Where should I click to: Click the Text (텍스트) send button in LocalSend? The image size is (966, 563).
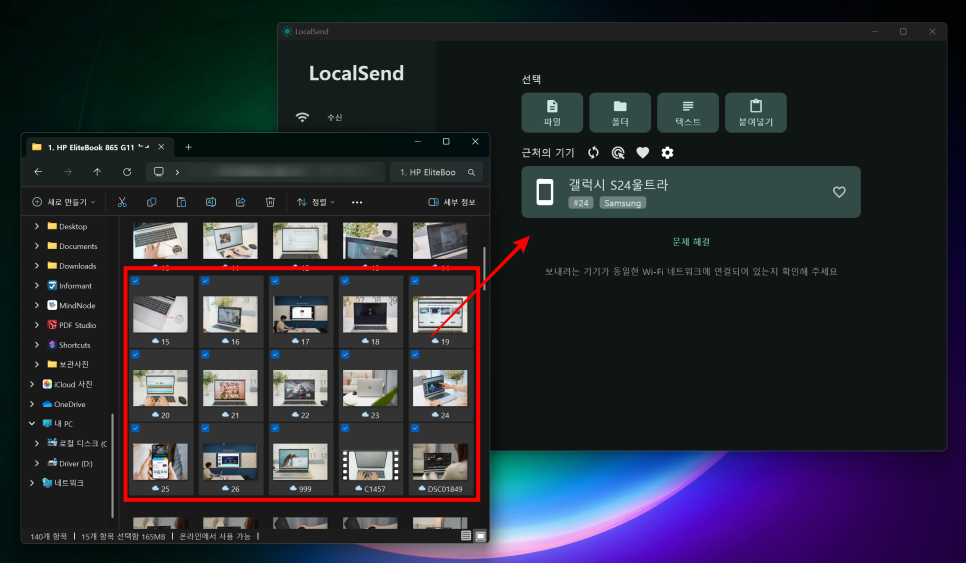point(688,113)
